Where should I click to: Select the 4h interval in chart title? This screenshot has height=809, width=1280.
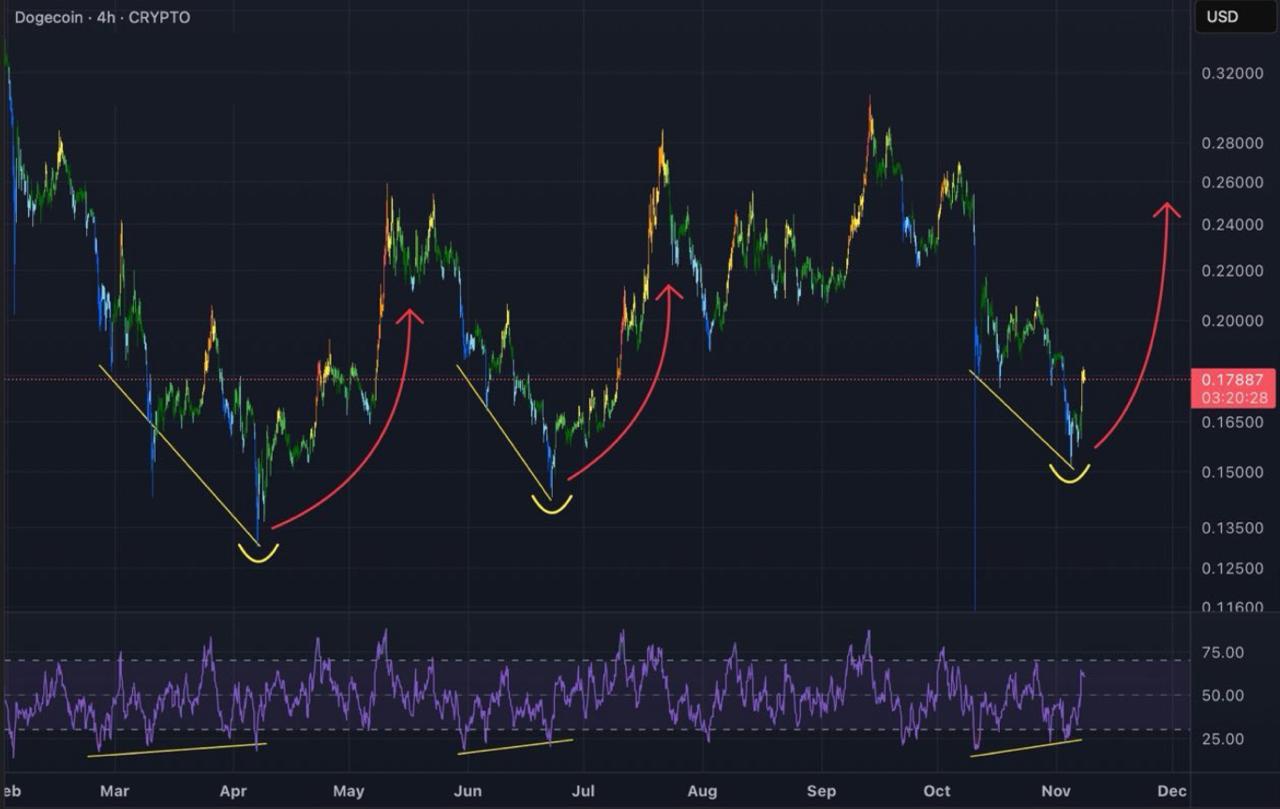tap(106, 18)
